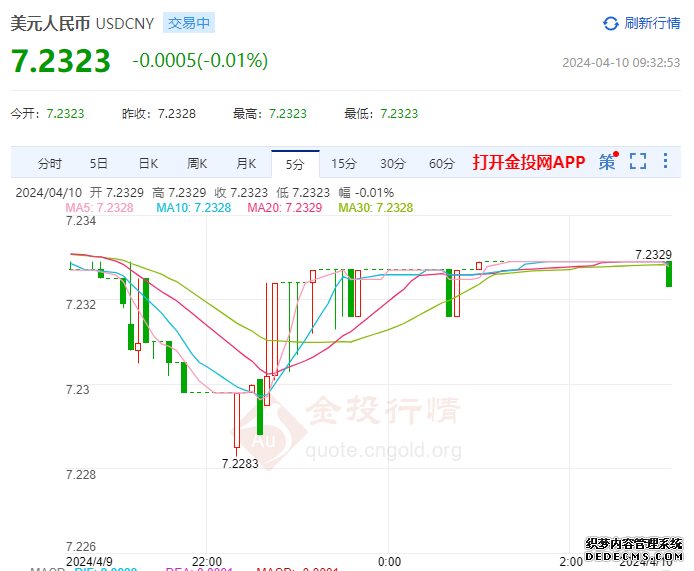Click the 7.2283 low price marker
Viewport: 694px width, 571px height.
240,463
